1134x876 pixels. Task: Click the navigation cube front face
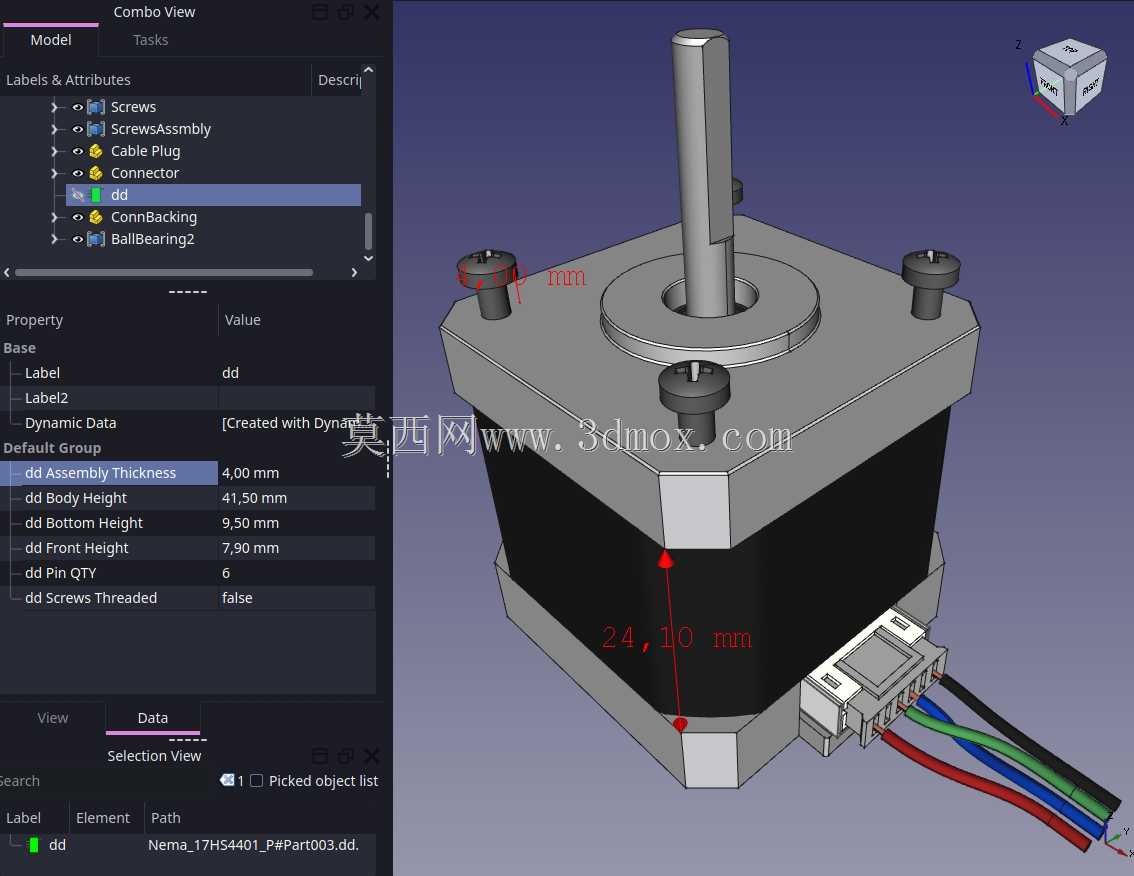[1049, 87]
